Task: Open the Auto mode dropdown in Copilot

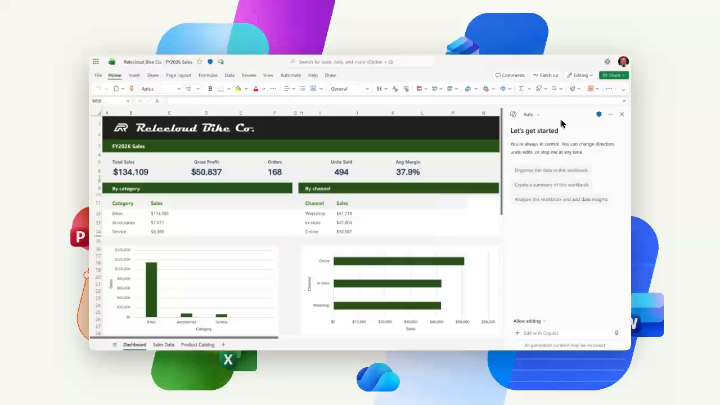Action: [531, 114]
